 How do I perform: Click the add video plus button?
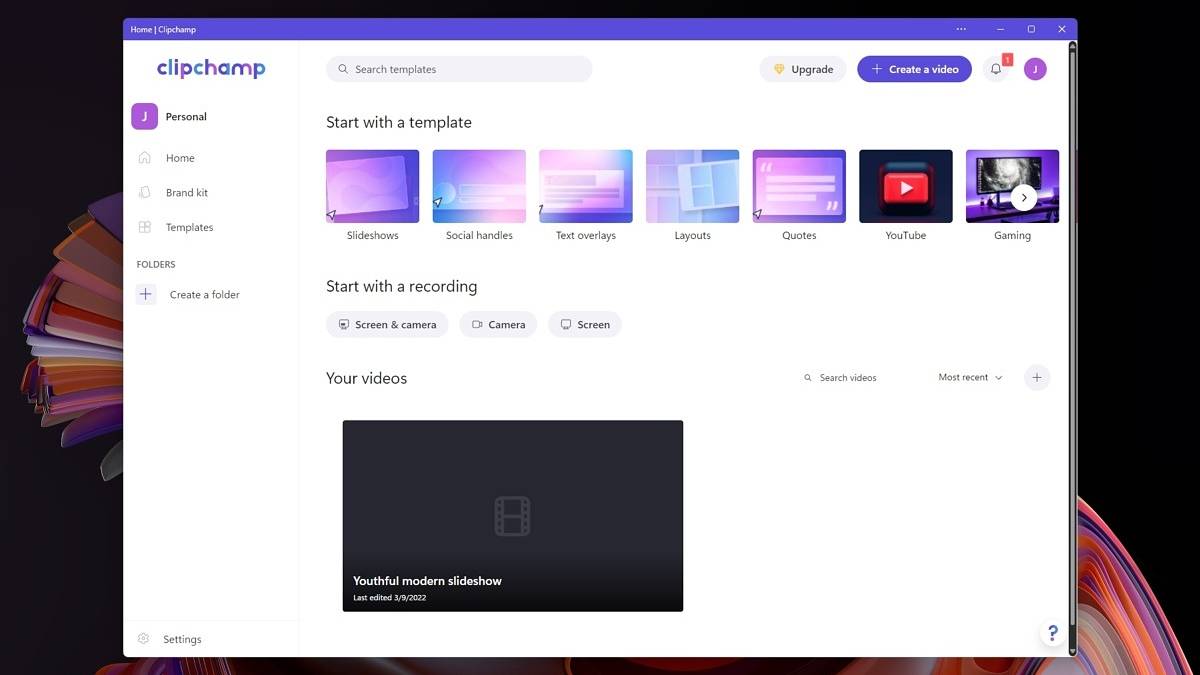pyautogui.click(x=1037, y=377)
